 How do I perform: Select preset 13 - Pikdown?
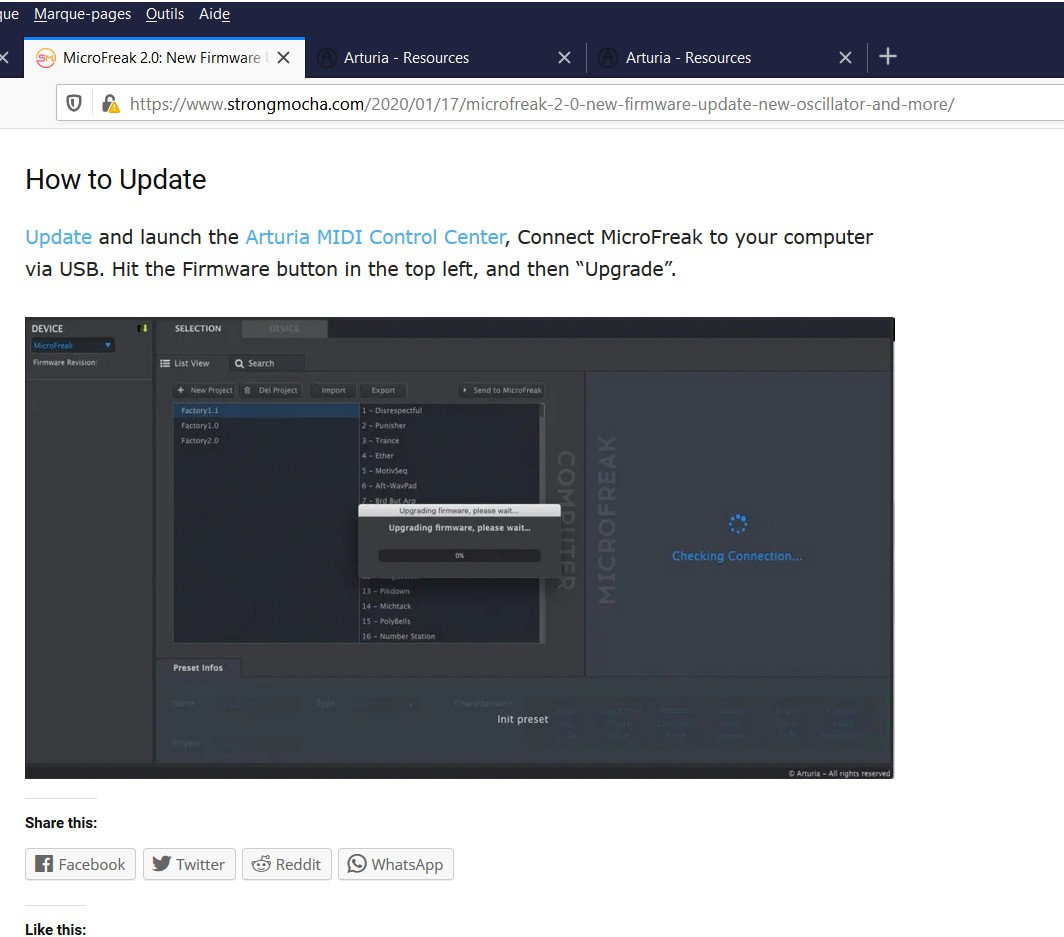coord(449,591)
